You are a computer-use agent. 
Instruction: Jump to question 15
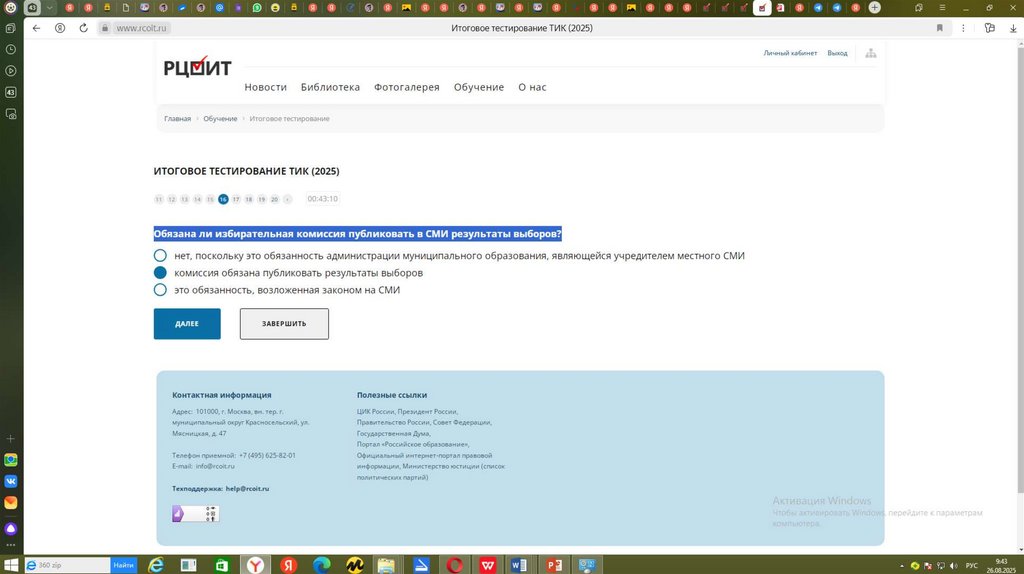[x=210, y=199]
